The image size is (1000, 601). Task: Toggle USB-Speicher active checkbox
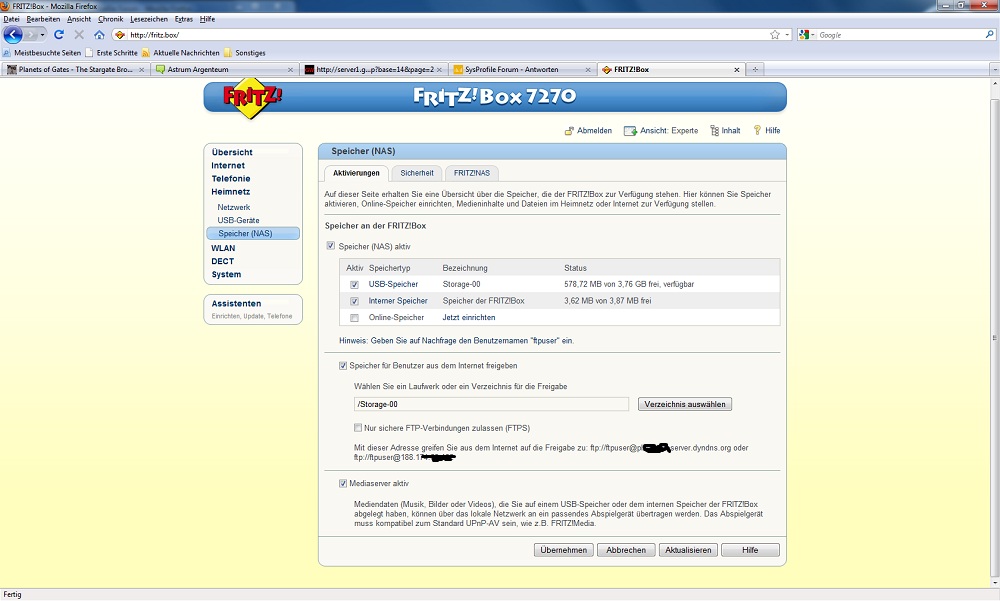(355, 285)
